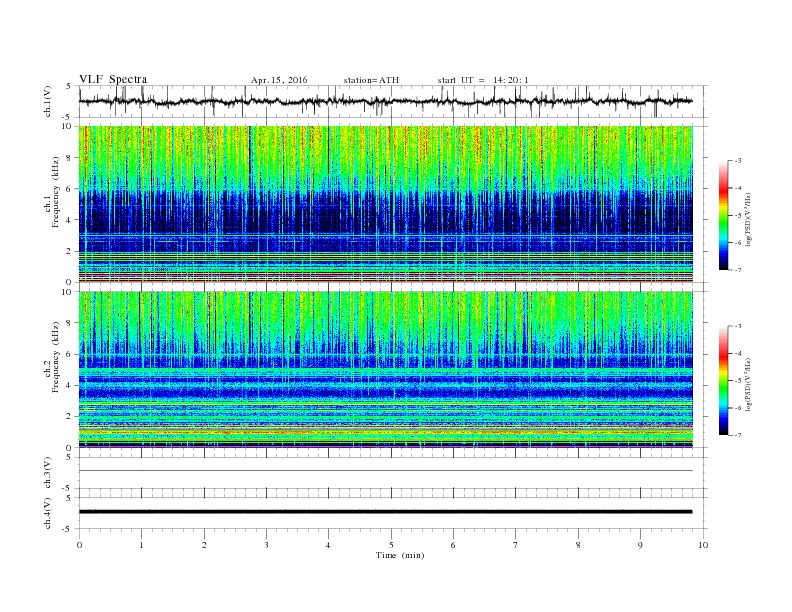This screenshot has height=612, width=792.
Task: Click the "1" minute tick label
Action: point(141,545)
